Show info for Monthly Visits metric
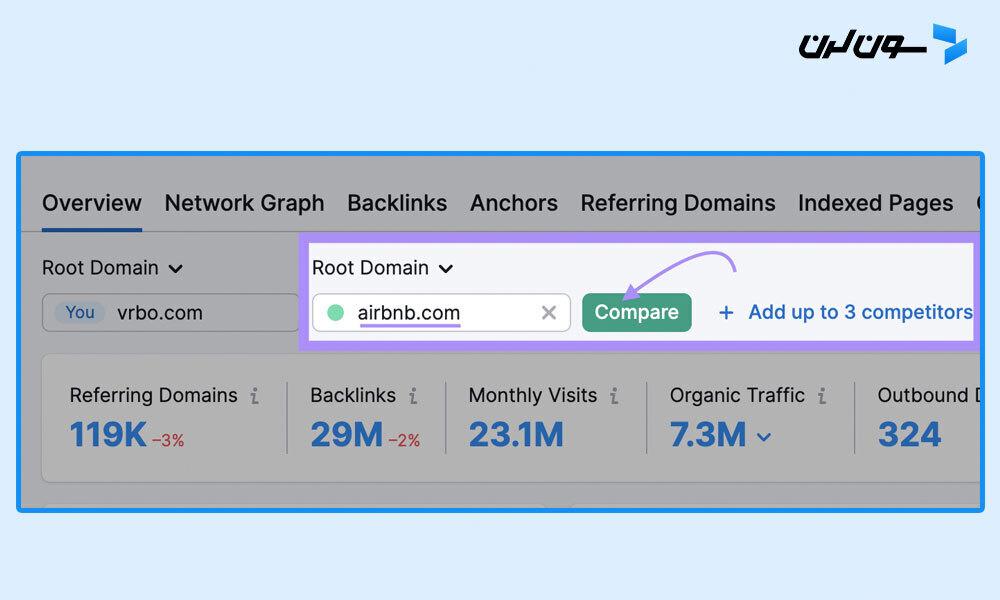This screenshot has width=1000, height=600. [x=614, y=396]
